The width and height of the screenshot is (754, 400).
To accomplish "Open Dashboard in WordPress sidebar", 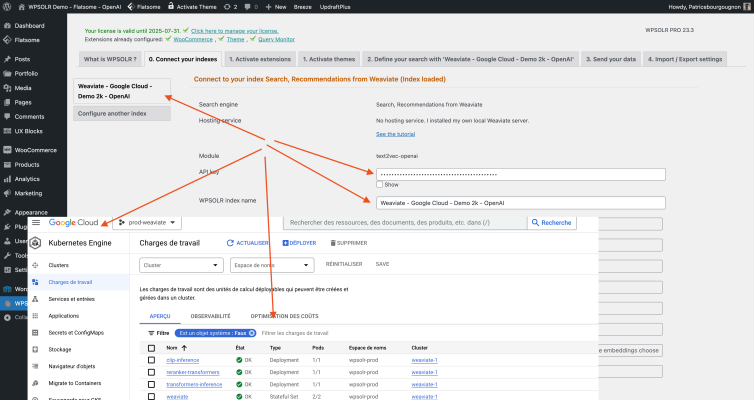I will (29, 26).
